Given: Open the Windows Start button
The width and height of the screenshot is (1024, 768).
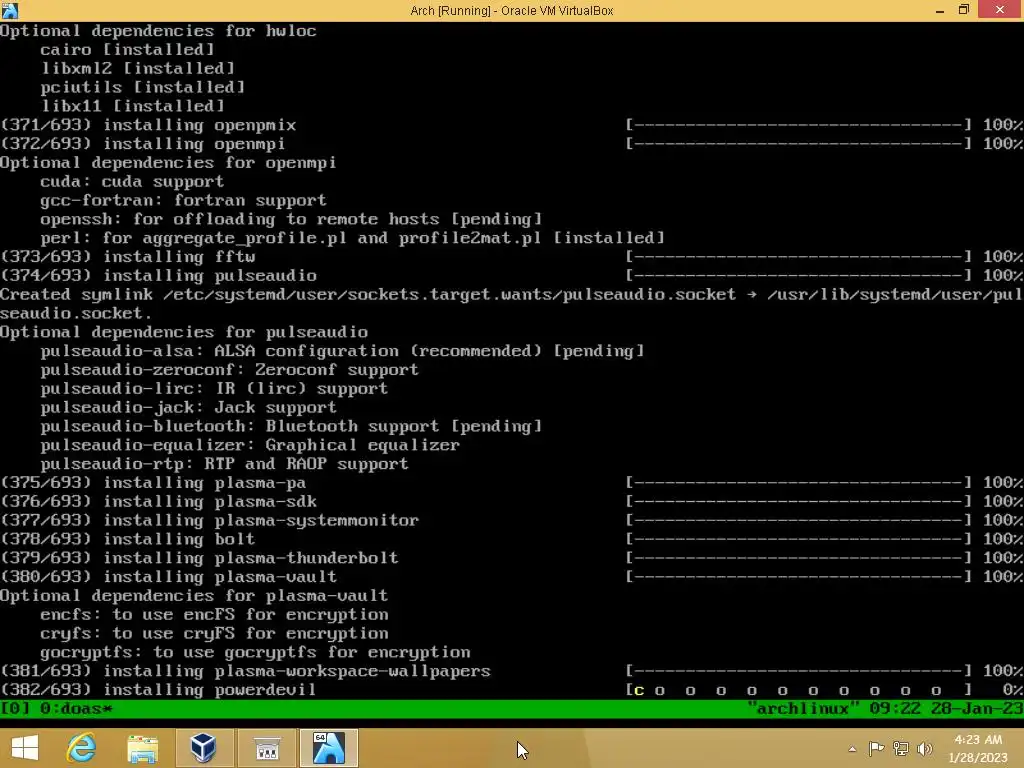Looking at the screenshot, I should pyautogui.click(x=25, y=748).
